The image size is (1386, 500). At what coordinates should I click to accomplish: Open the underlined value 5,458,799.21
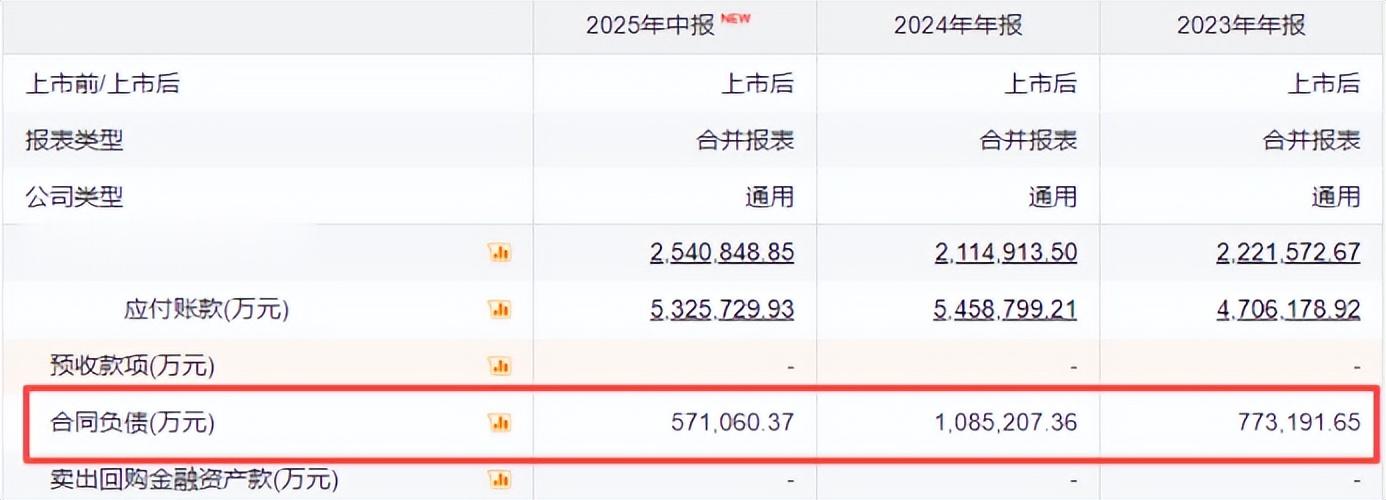tap(1005, 309)
